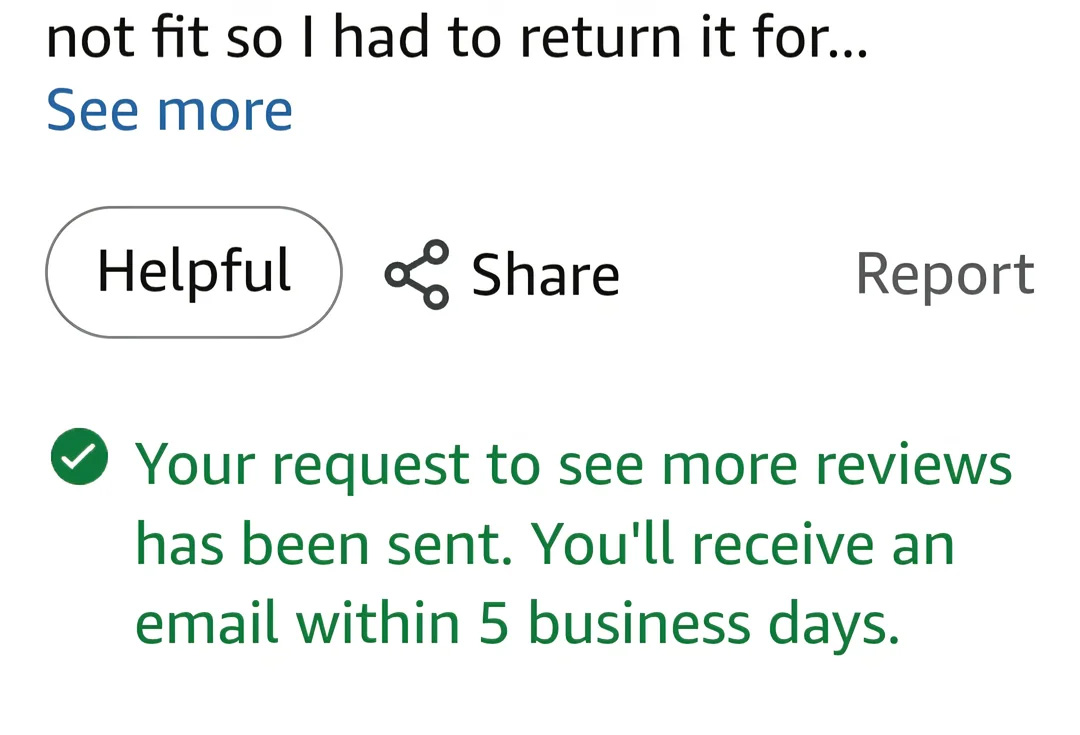Screen dimensions: 1080x735
Task: Mark this review as Helpful
Action: [x=194, y=272]
